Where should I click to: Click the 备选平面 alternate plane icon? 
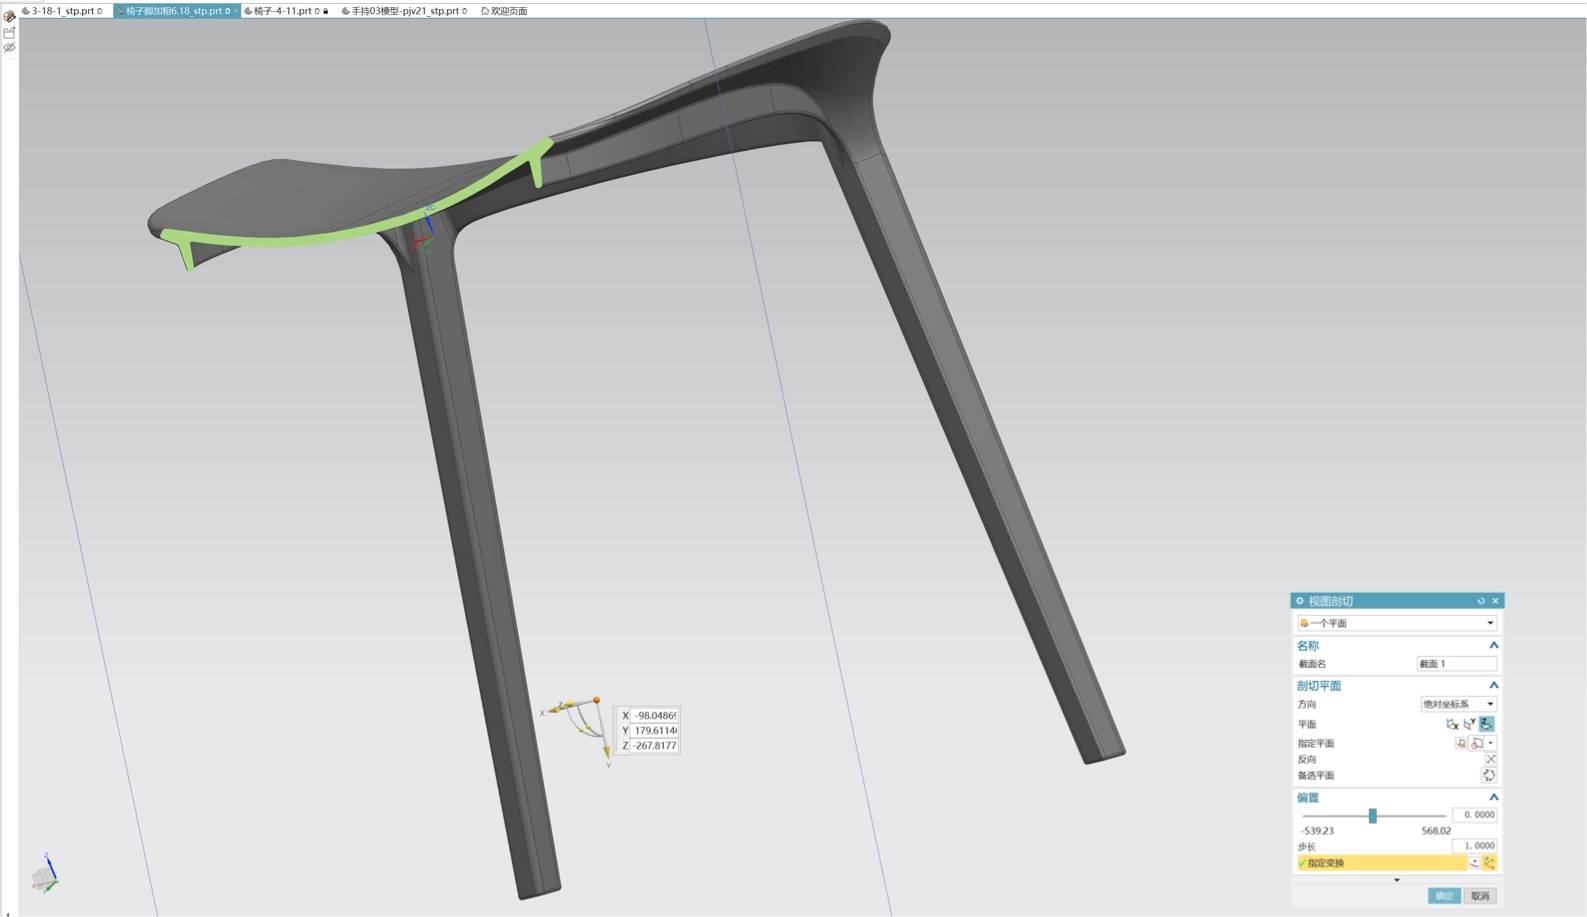[1489, 775]
